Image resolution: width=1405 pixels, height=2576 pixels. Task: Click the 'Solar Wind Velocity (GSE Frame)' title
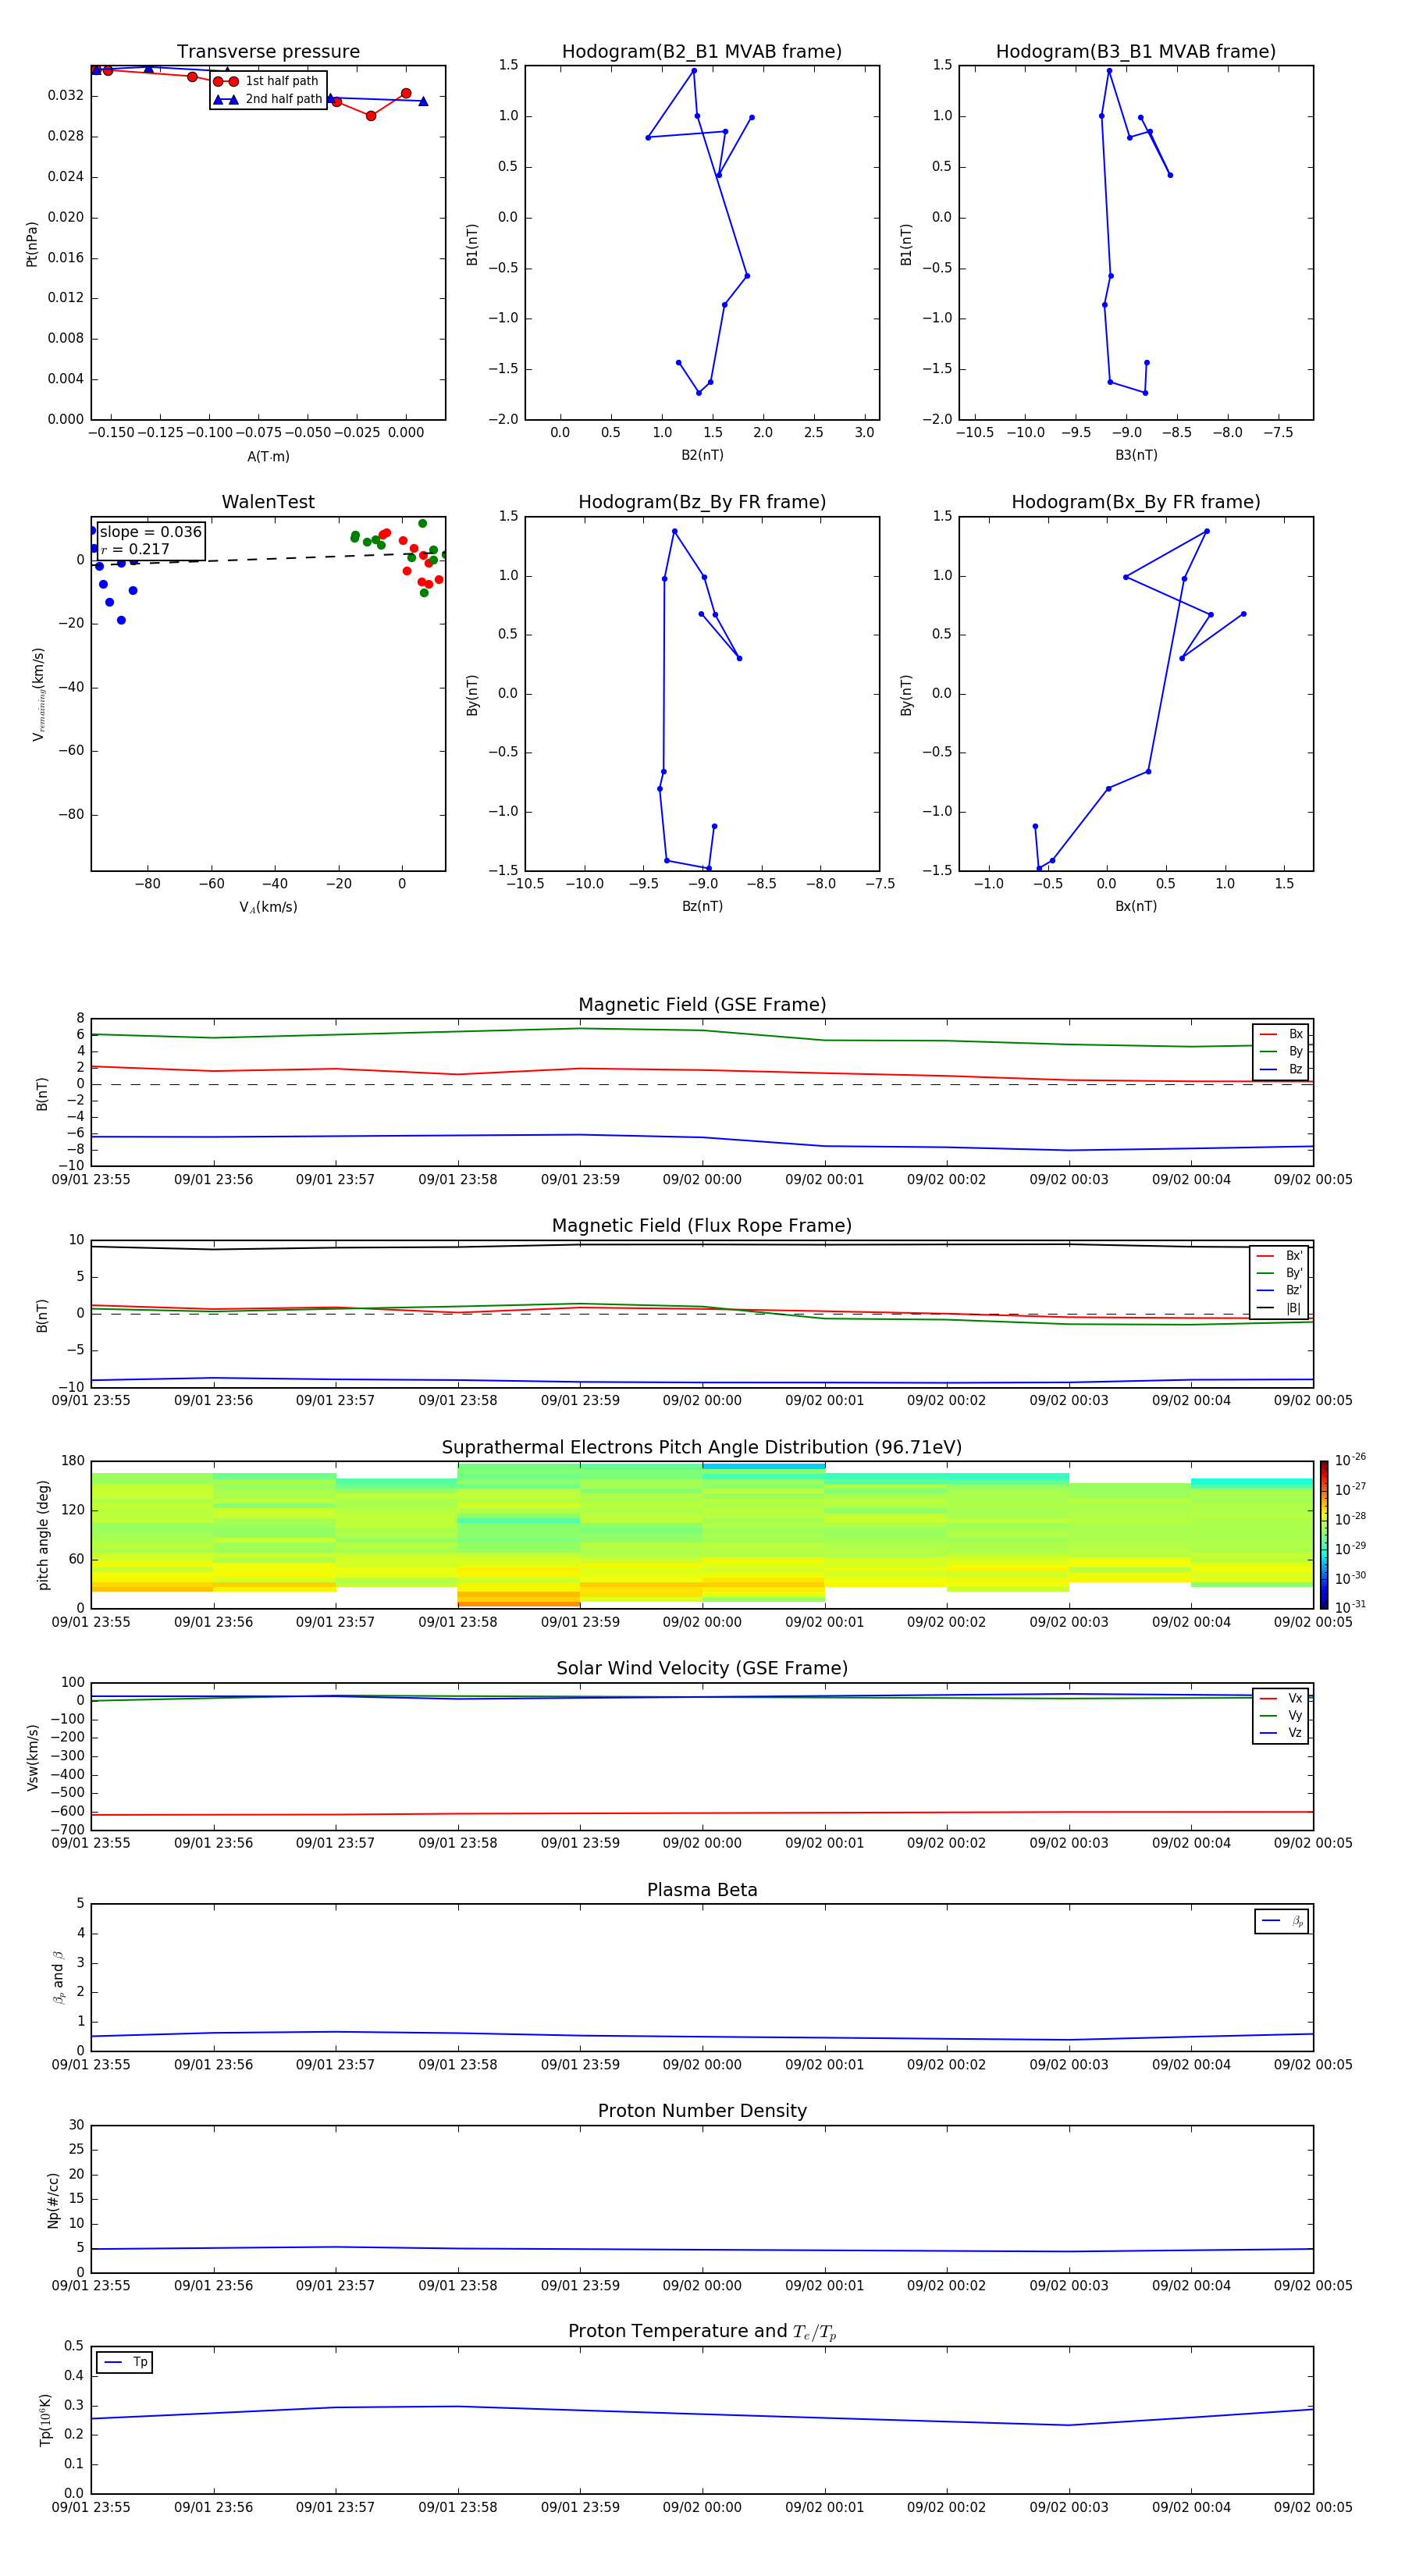[702, 1668]
